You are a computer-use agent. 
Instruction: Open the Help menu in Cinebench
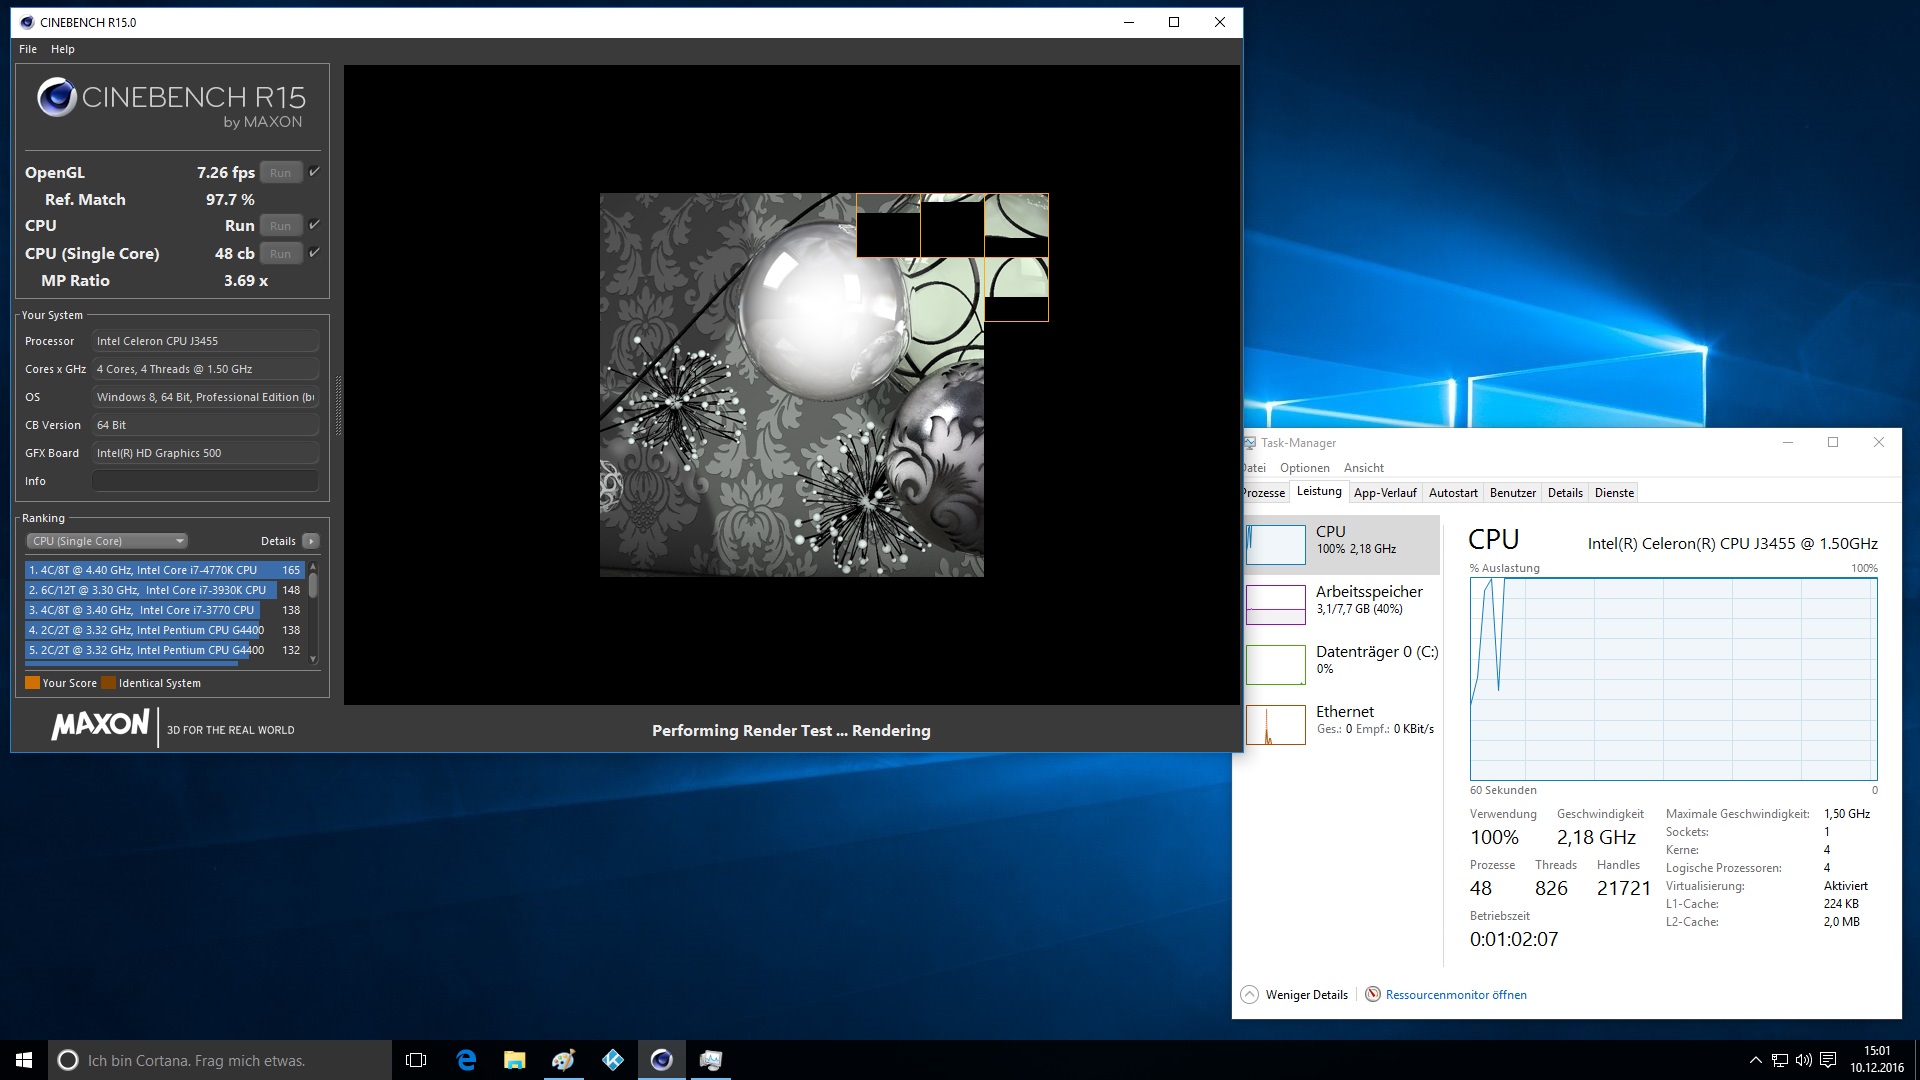(63, 49)
